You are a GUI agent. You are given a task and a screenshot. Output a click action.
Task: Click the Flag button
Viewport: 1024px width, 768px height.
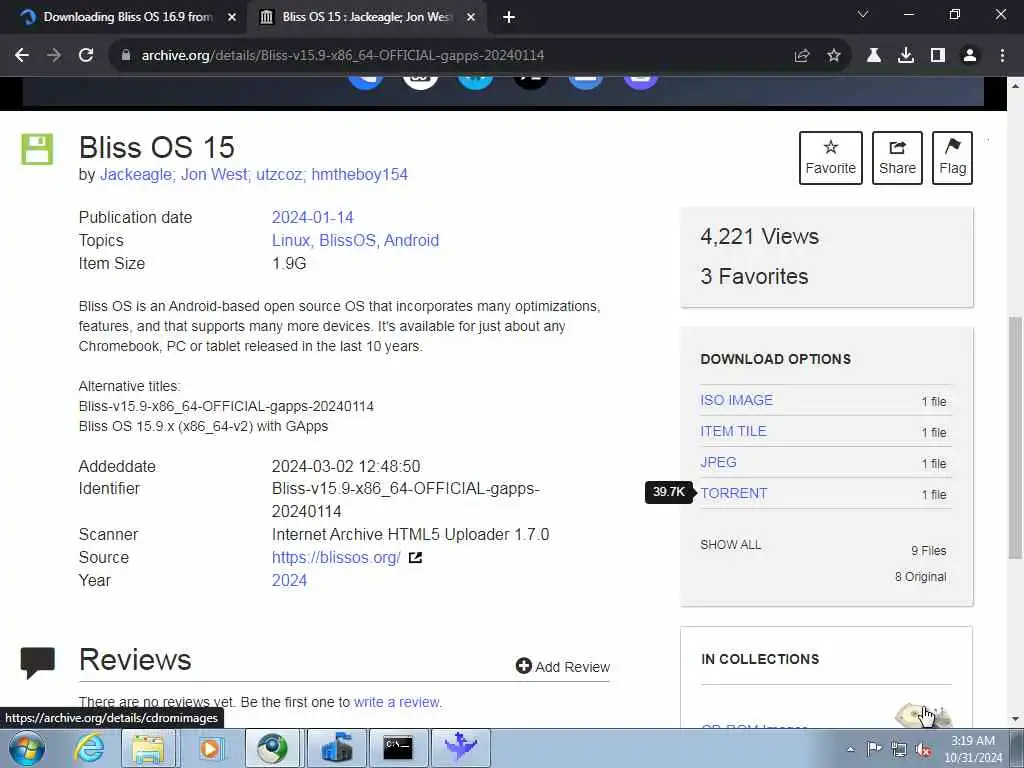tap(952, 158)
